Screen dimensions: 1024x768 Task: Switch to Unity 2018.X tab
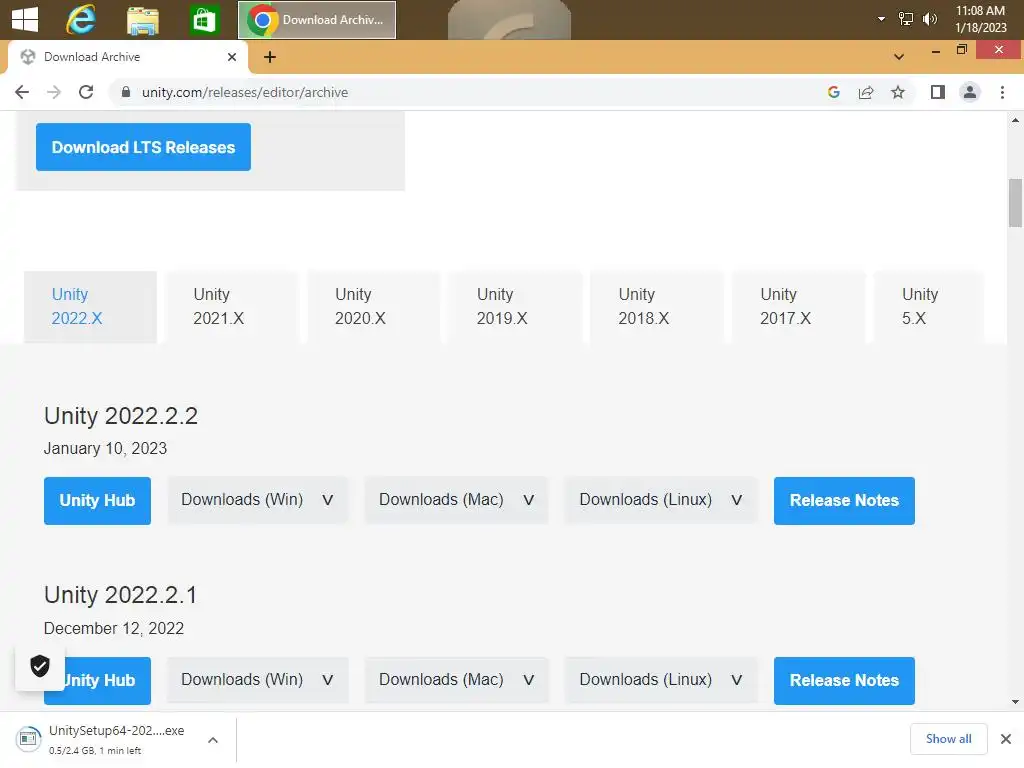coord(657,306)
